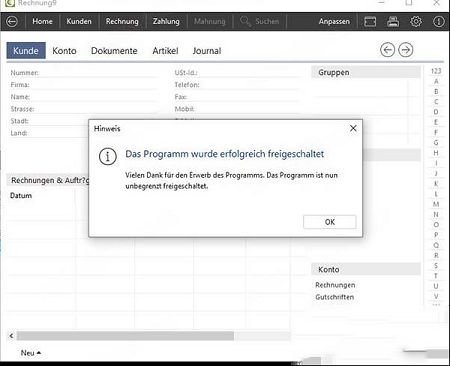This screenshot has height=366, width=450.
Task: Select letter T in alphabet index
Action: 436,276
